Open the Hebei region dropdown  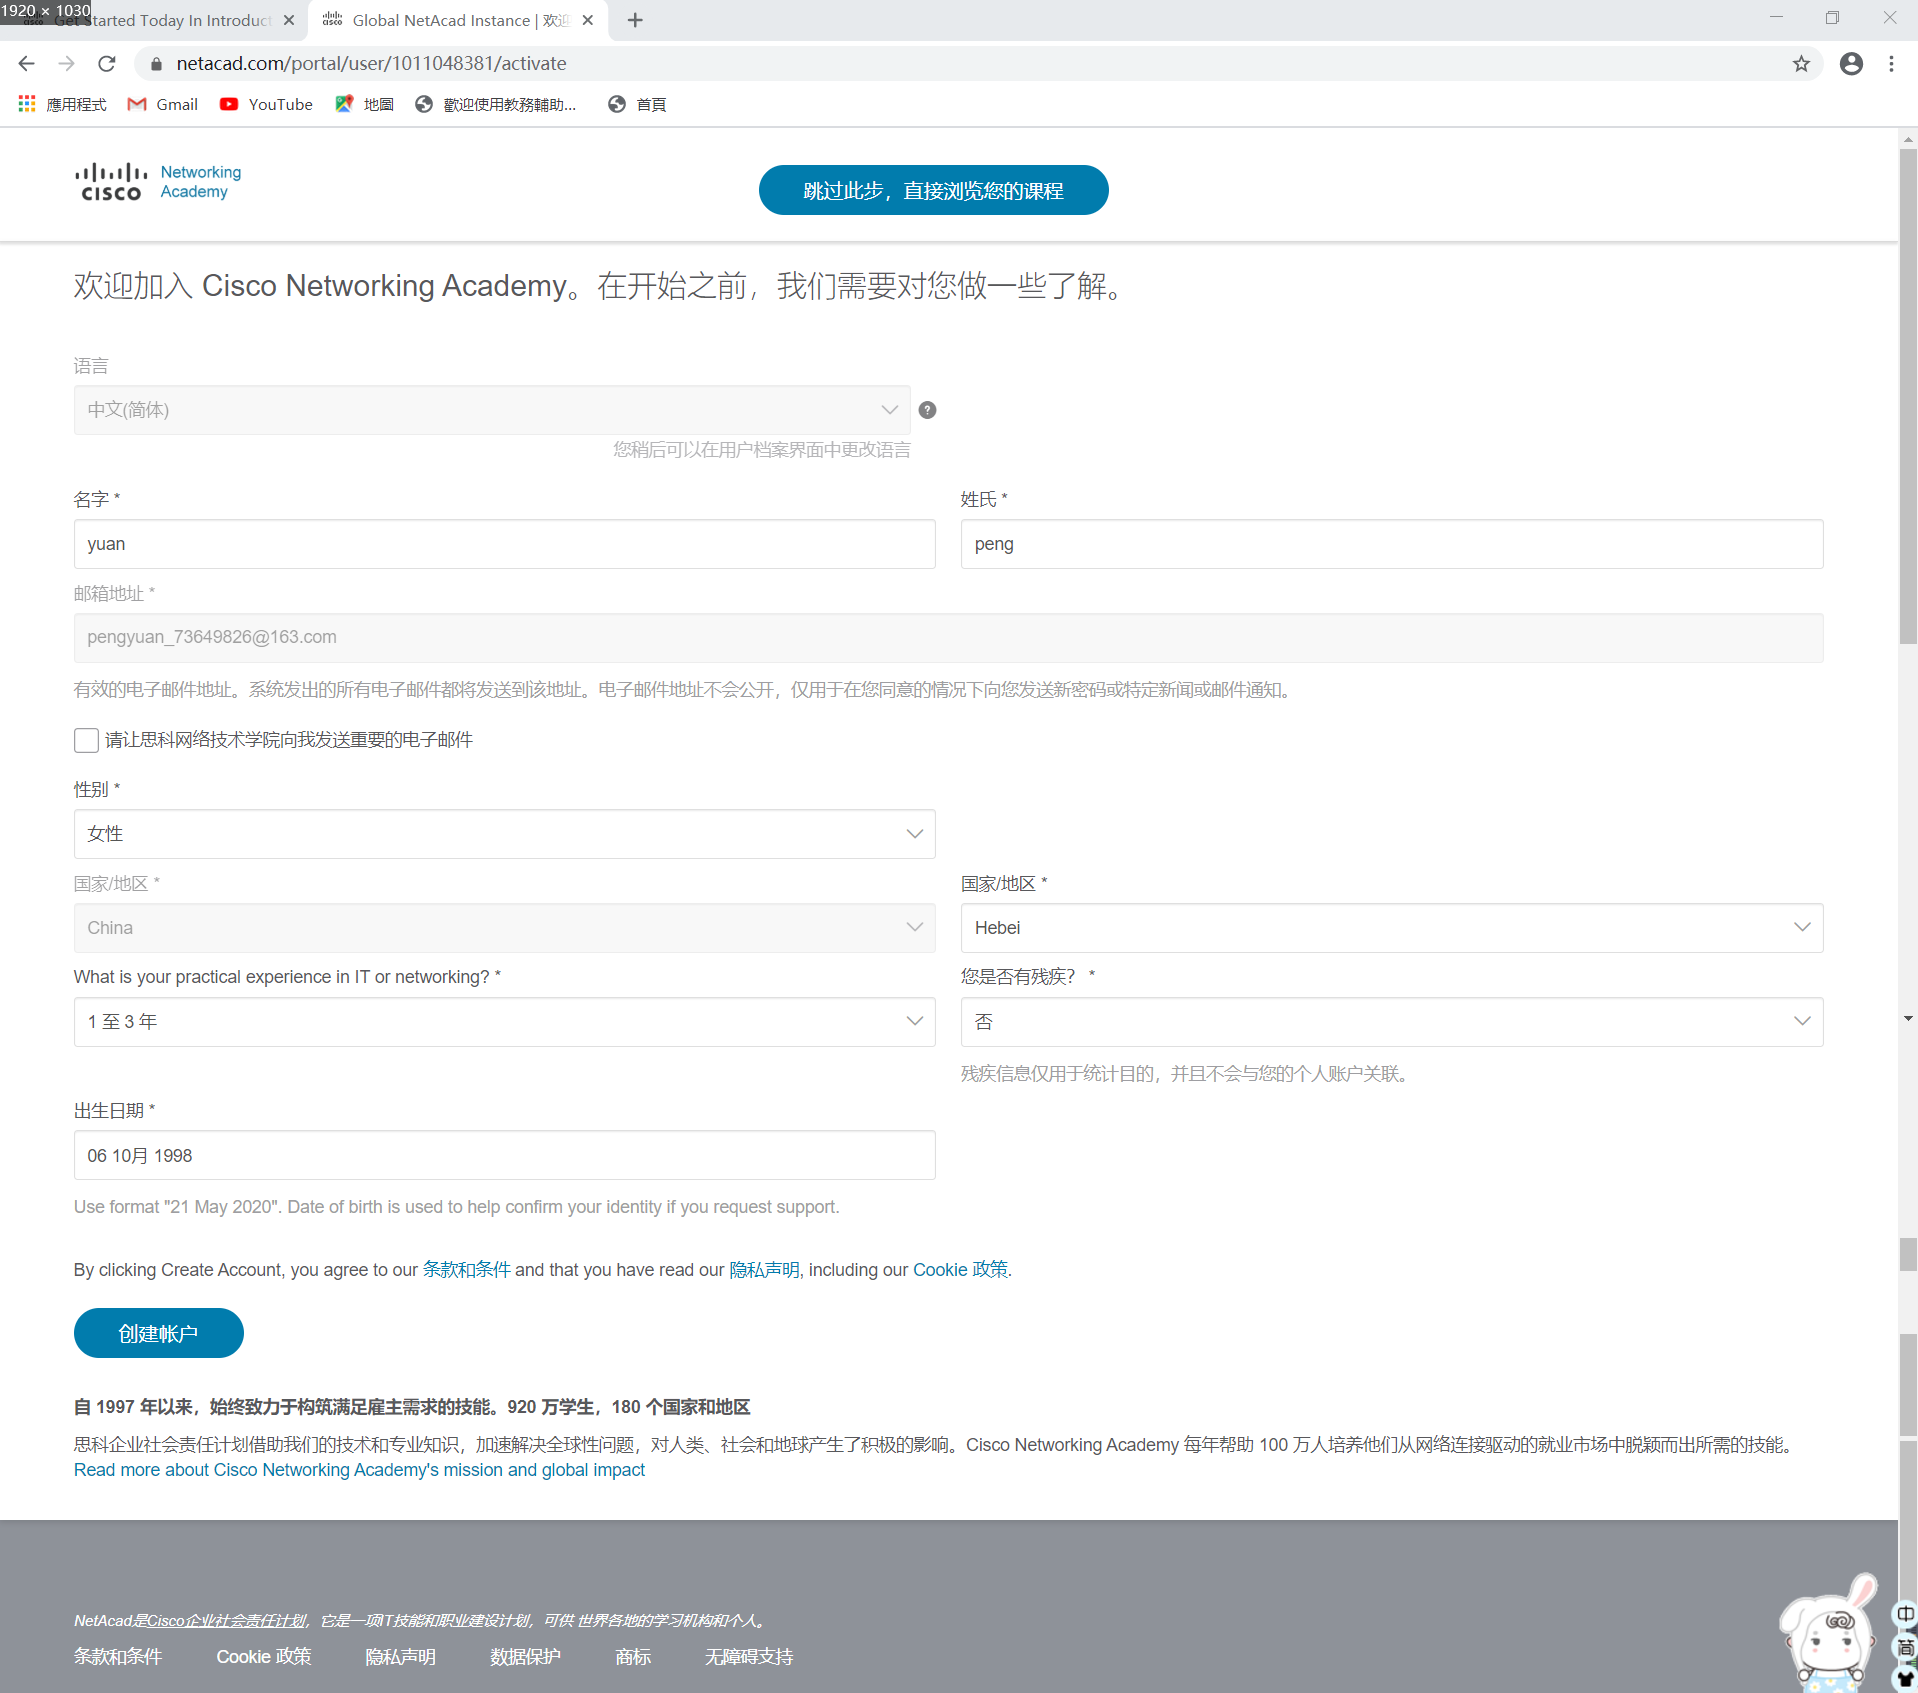click(1391, 928)
